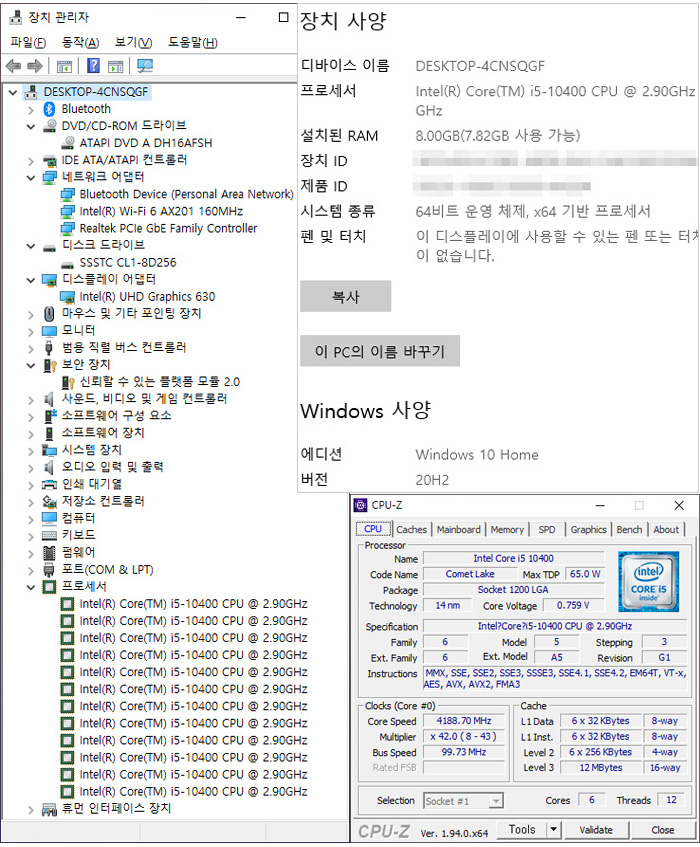The width and height of the screenshot is (700, 847).
Task: Click Device Manager forward arrow icon
Action: pyautogui.click(x=35, y=66)
